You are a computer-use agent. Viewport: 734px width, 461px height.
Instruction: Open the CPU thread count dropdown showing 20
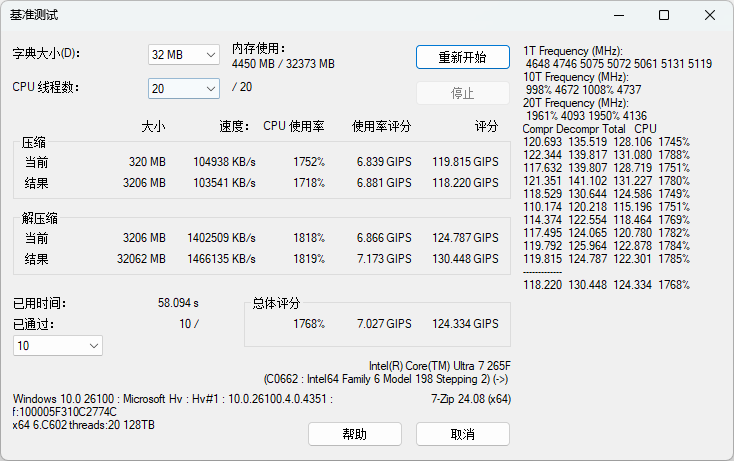pos(184,88)
